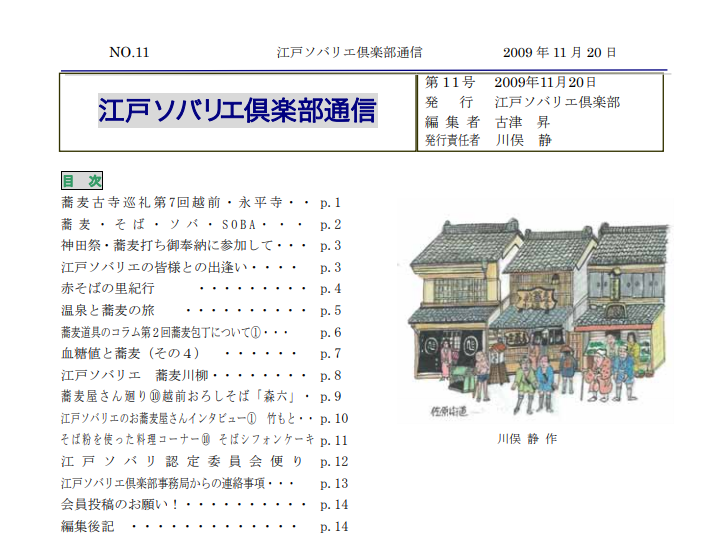Click the 目次 heading label
The image size is (722, 534).
coord(82,181)
